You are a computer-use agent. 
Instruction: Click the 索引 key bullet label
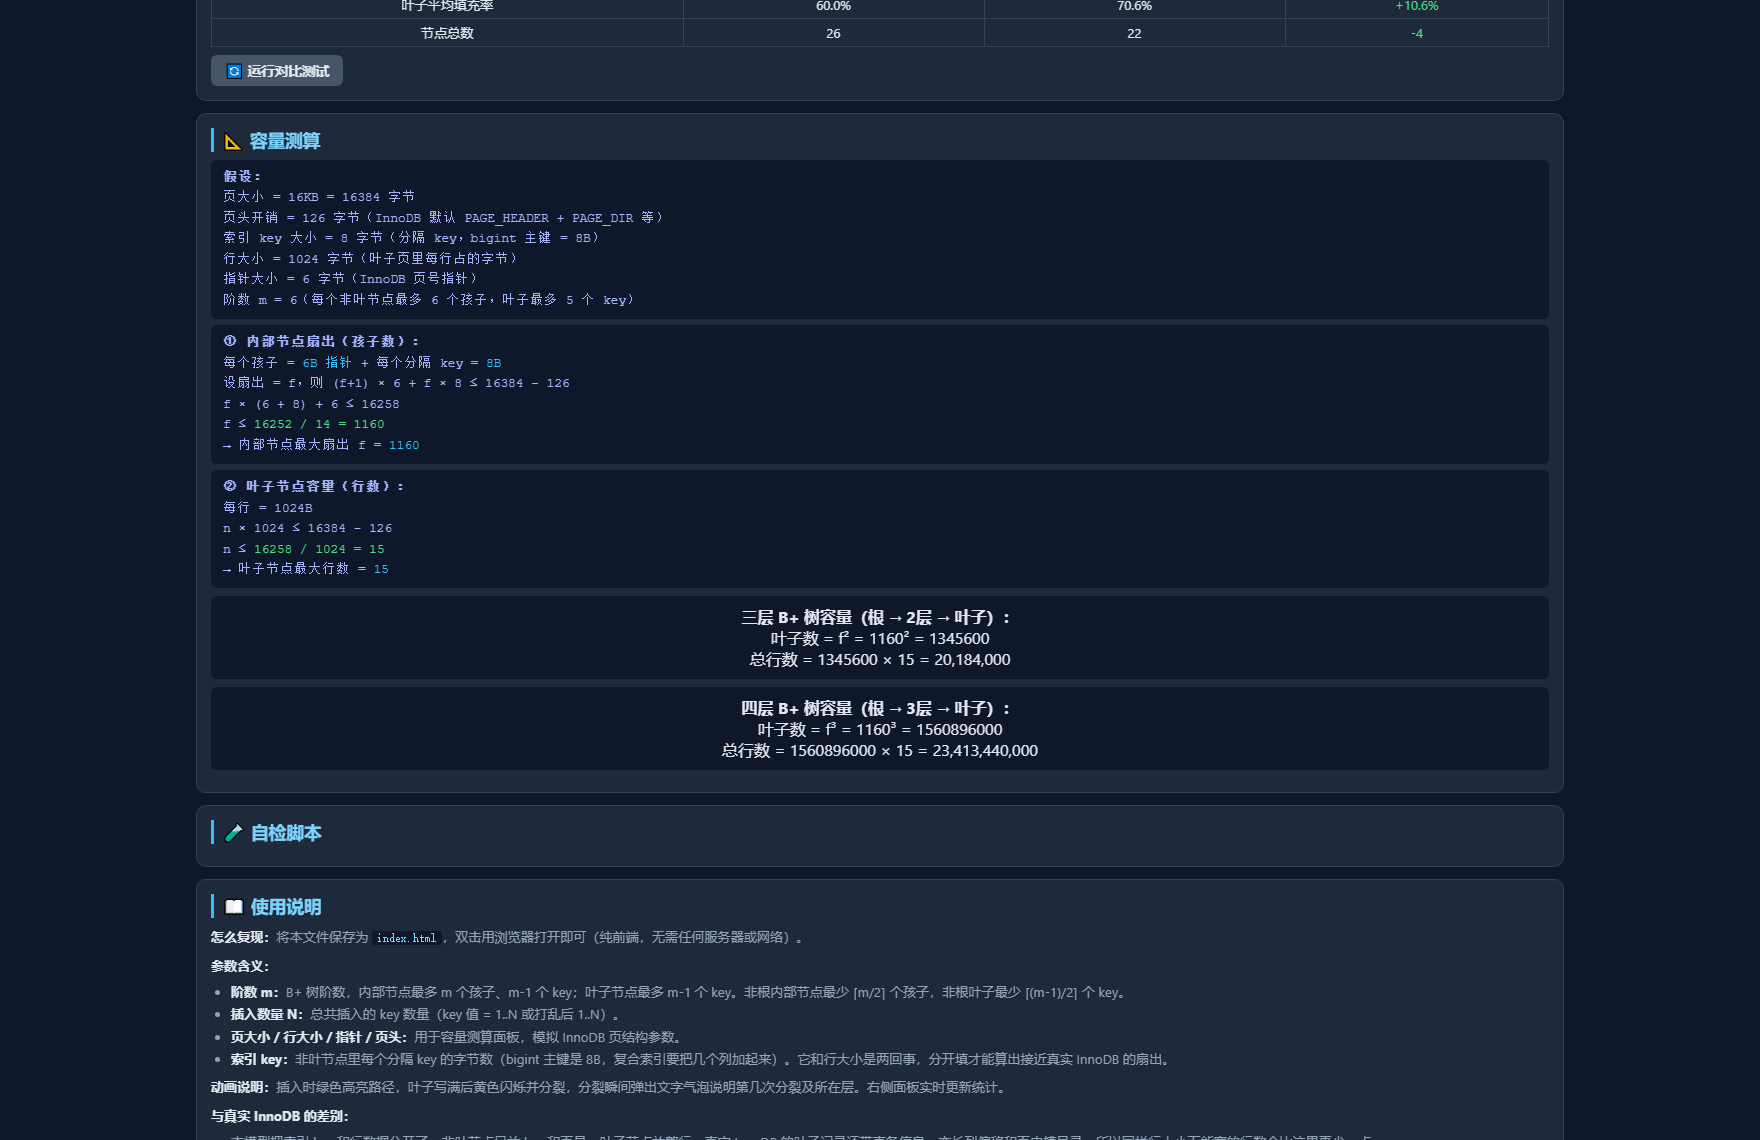[x=259, y=1059]
